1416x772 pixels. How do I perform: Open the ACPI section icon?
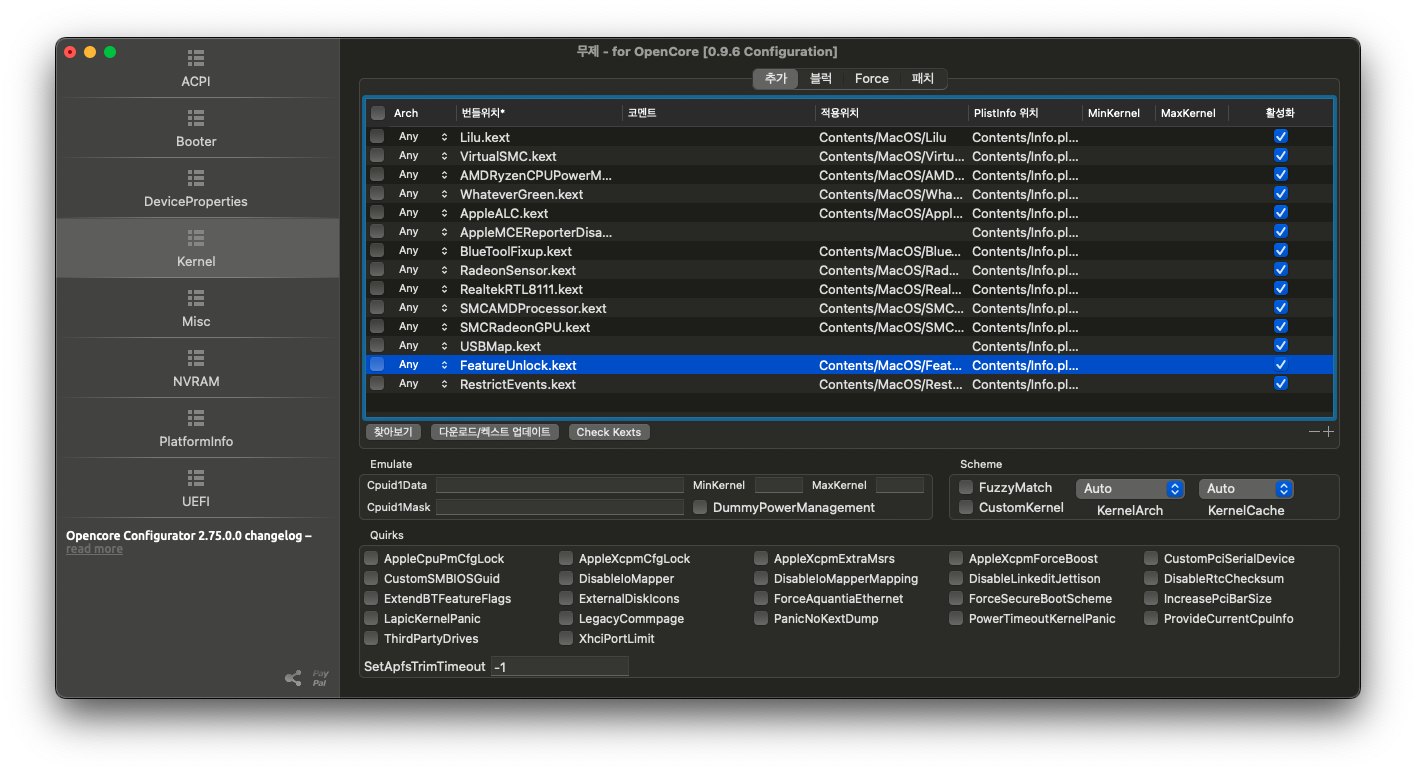coord(196,58)
